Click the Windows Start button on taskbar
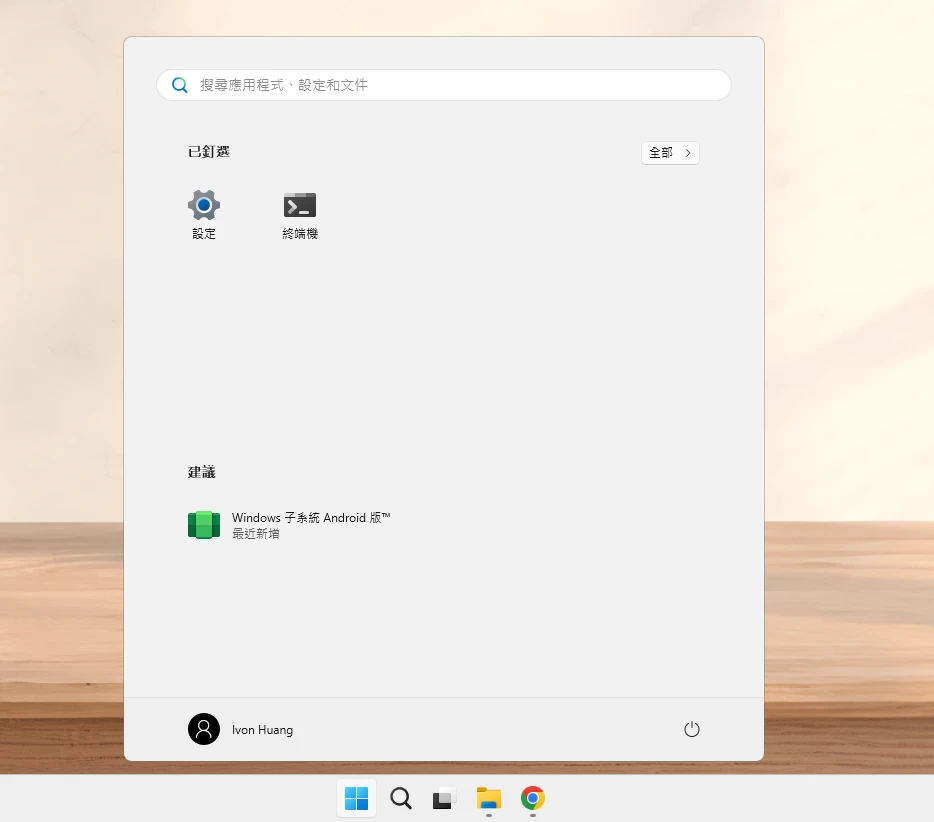The height and width of the screenshot is (822, 934). coord(357,798)
